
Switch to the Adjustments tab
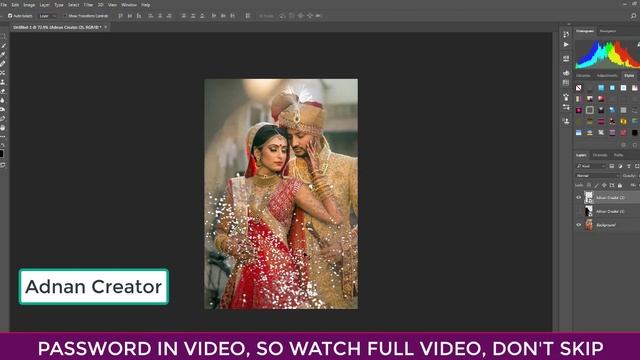(607, 76)
